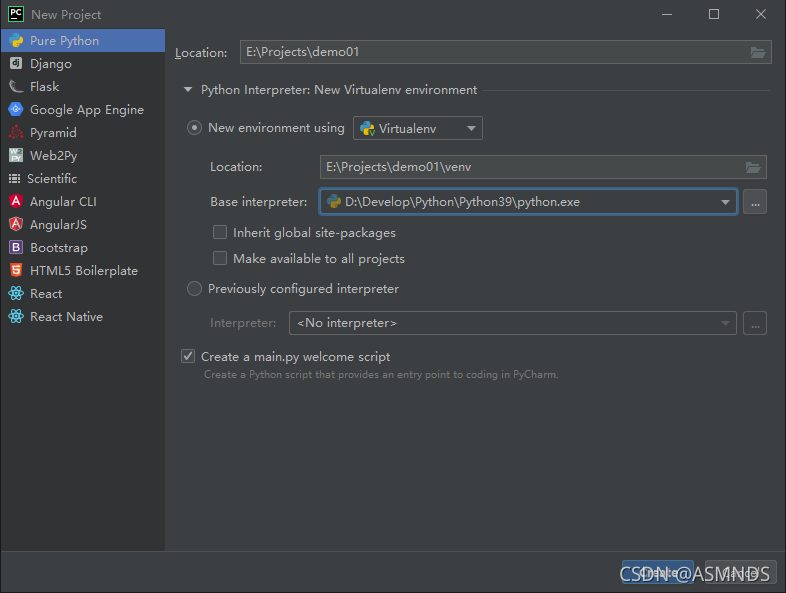Viewport: 786px width, 593px height.
Task: Click the Bootstrap icon
Action: pos(16,247)
